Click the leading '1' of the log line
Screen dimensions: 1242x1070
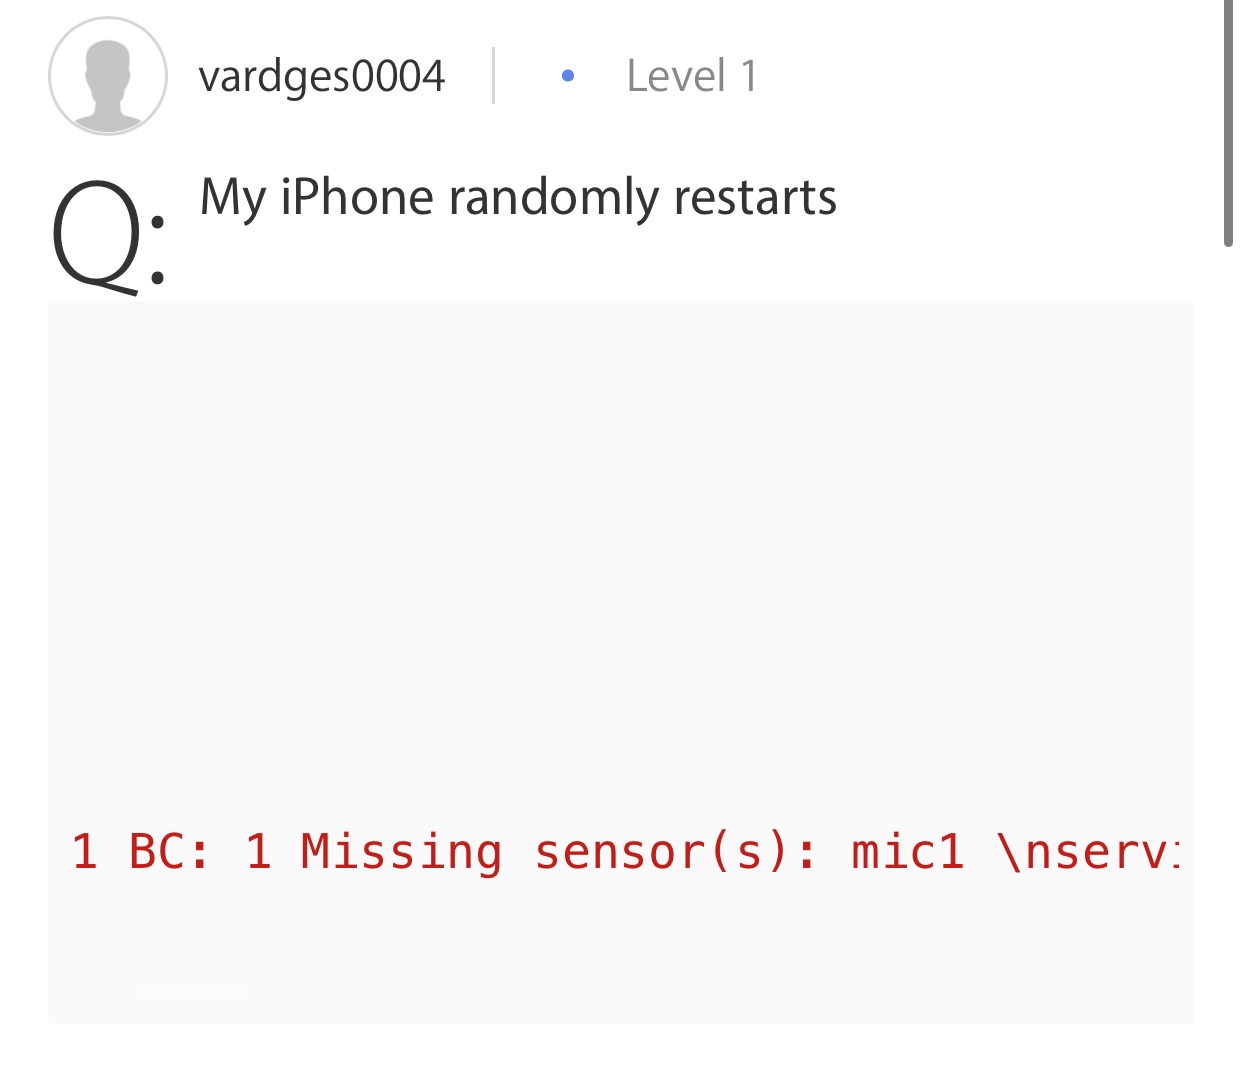(x=85, y=852)
